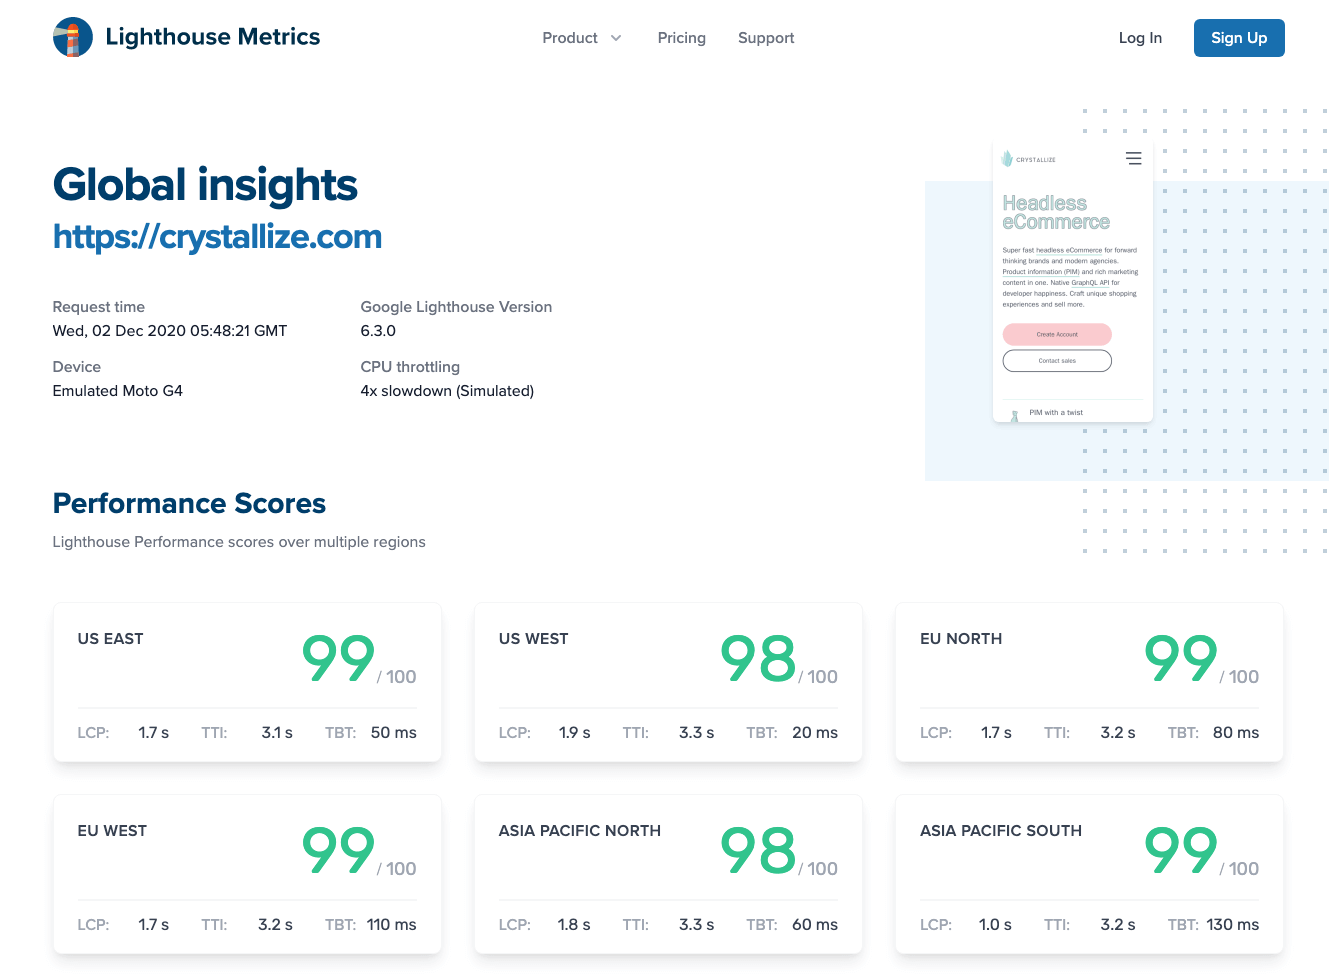This screenshot has height=974, width=1329.
Task: Click EU WEST TBT value 110 ms
Action: click(392, 925)
